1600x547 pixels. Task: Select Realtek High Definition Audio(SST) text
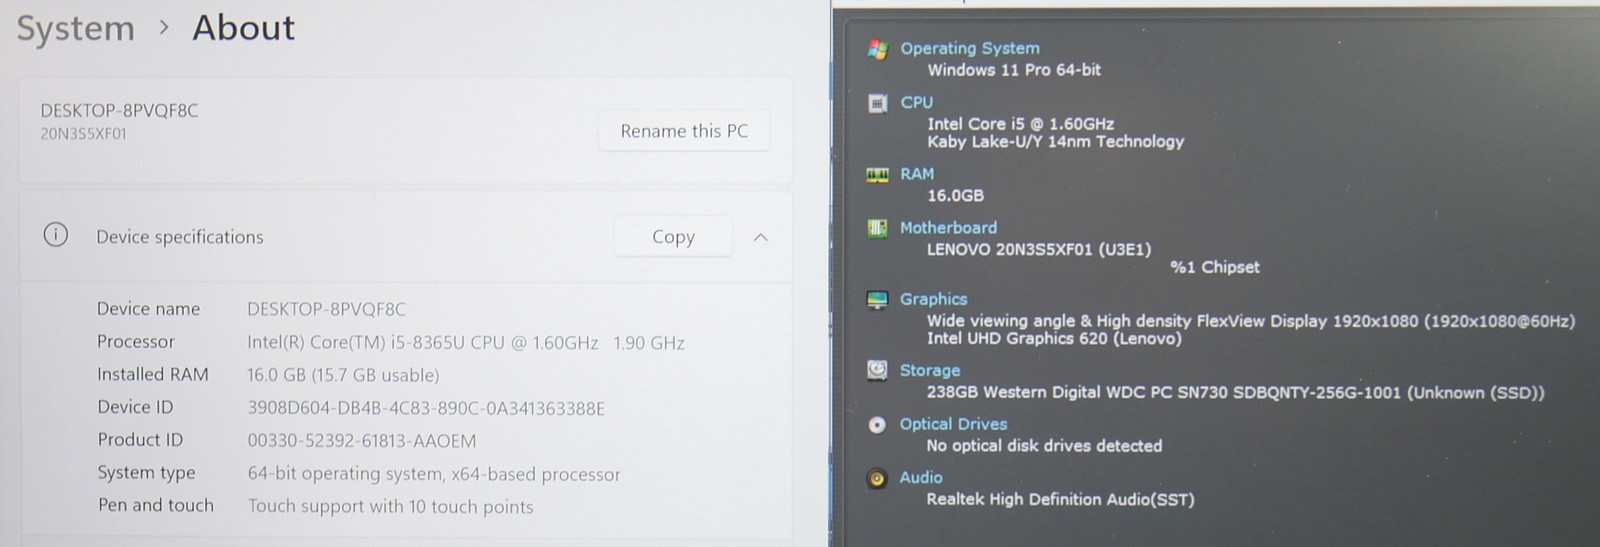pyautogui.click(x=1060, y=500)
